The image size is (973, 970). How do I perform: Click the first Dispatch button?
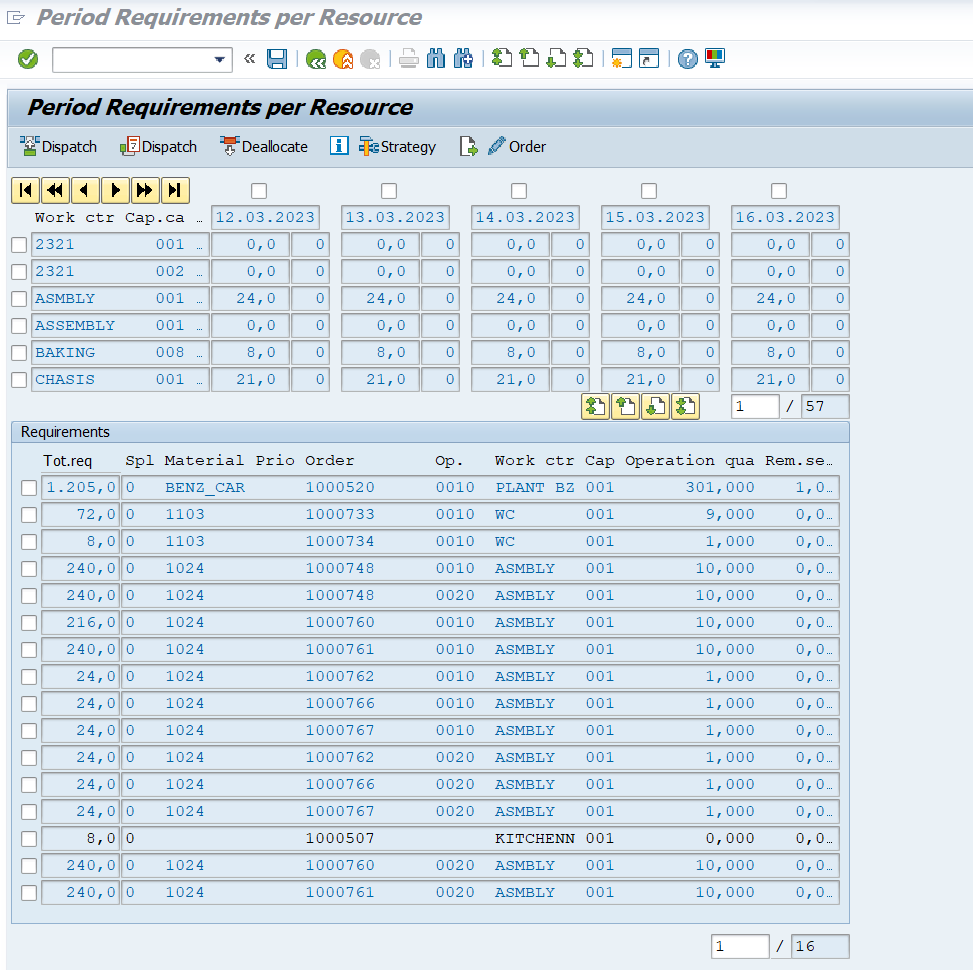[x=59, y=146]
